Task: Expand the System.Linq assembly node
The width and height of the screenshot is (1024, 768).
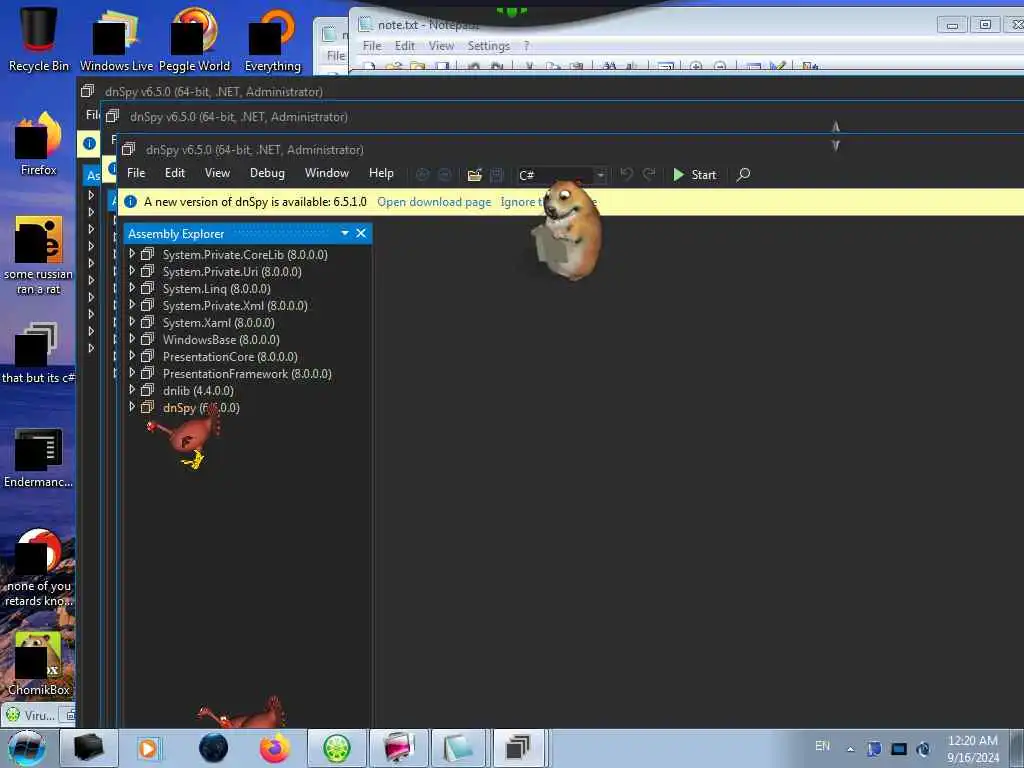Action: [132, 287]
